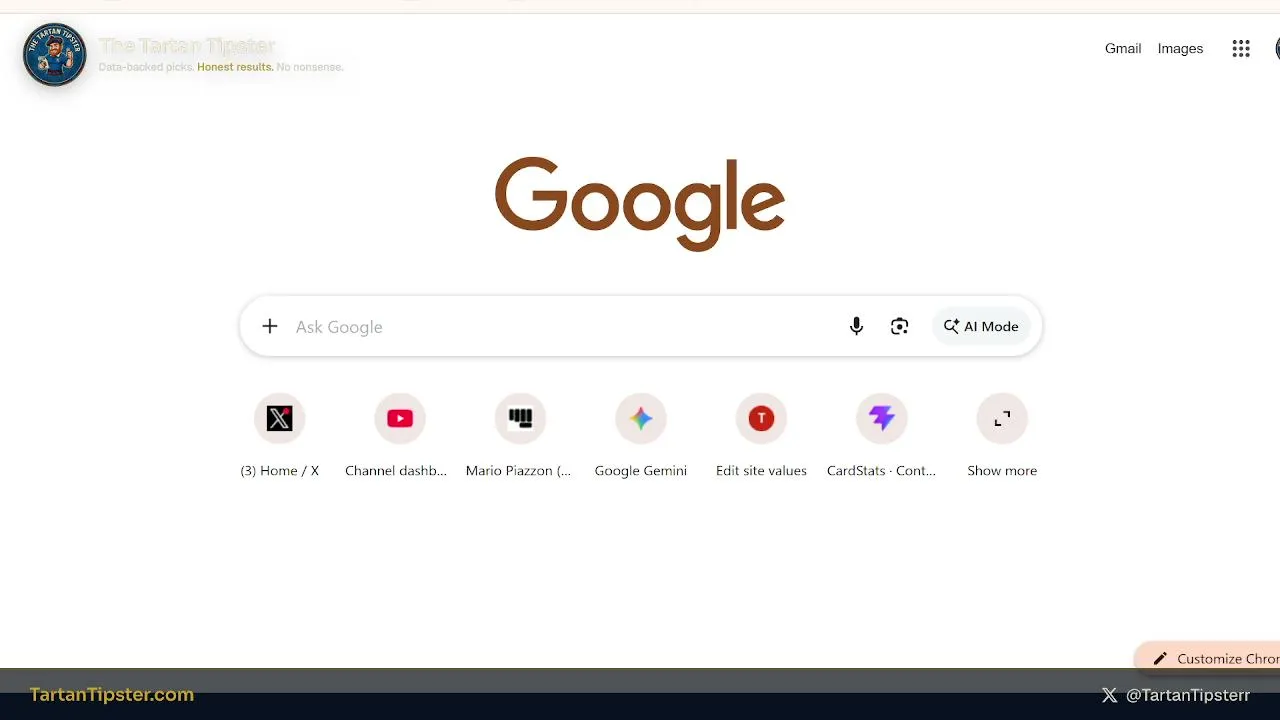1280x720 pixels.
Task: Click the Images link
Action: coord(1180,49)
